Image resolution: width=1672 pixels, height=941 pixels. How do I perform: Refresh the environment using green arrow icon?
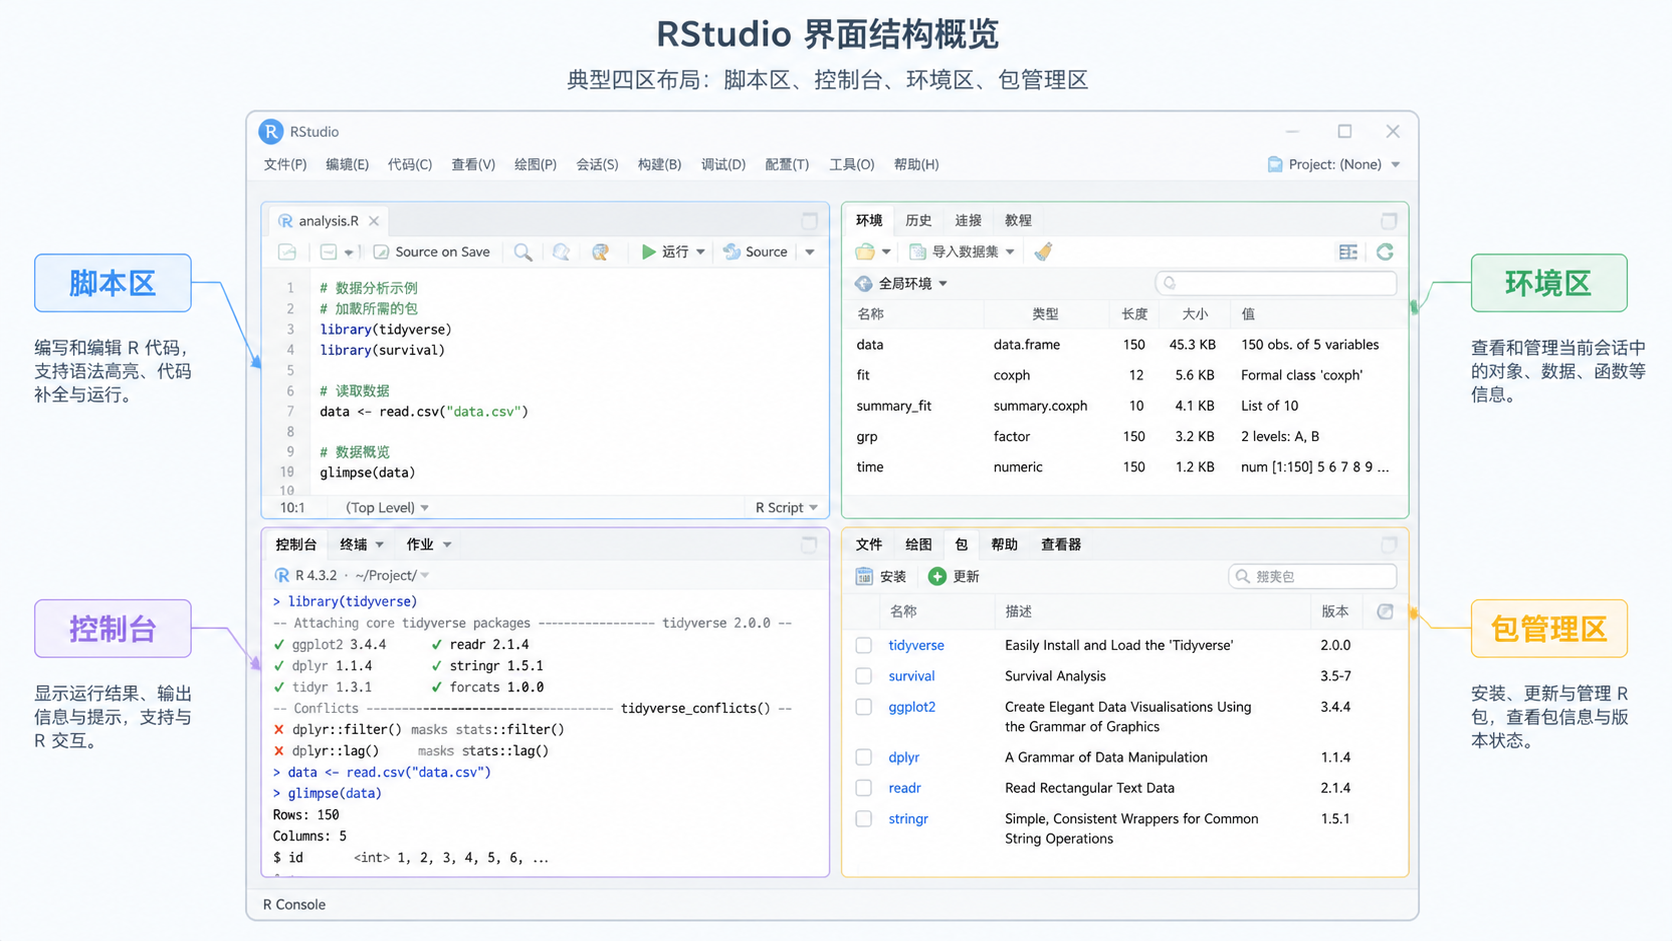coord(1385,252)
